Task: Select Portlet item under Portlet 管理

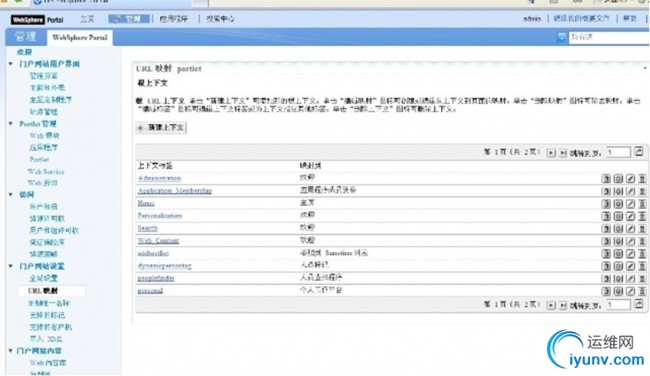Action: [39, 160]
